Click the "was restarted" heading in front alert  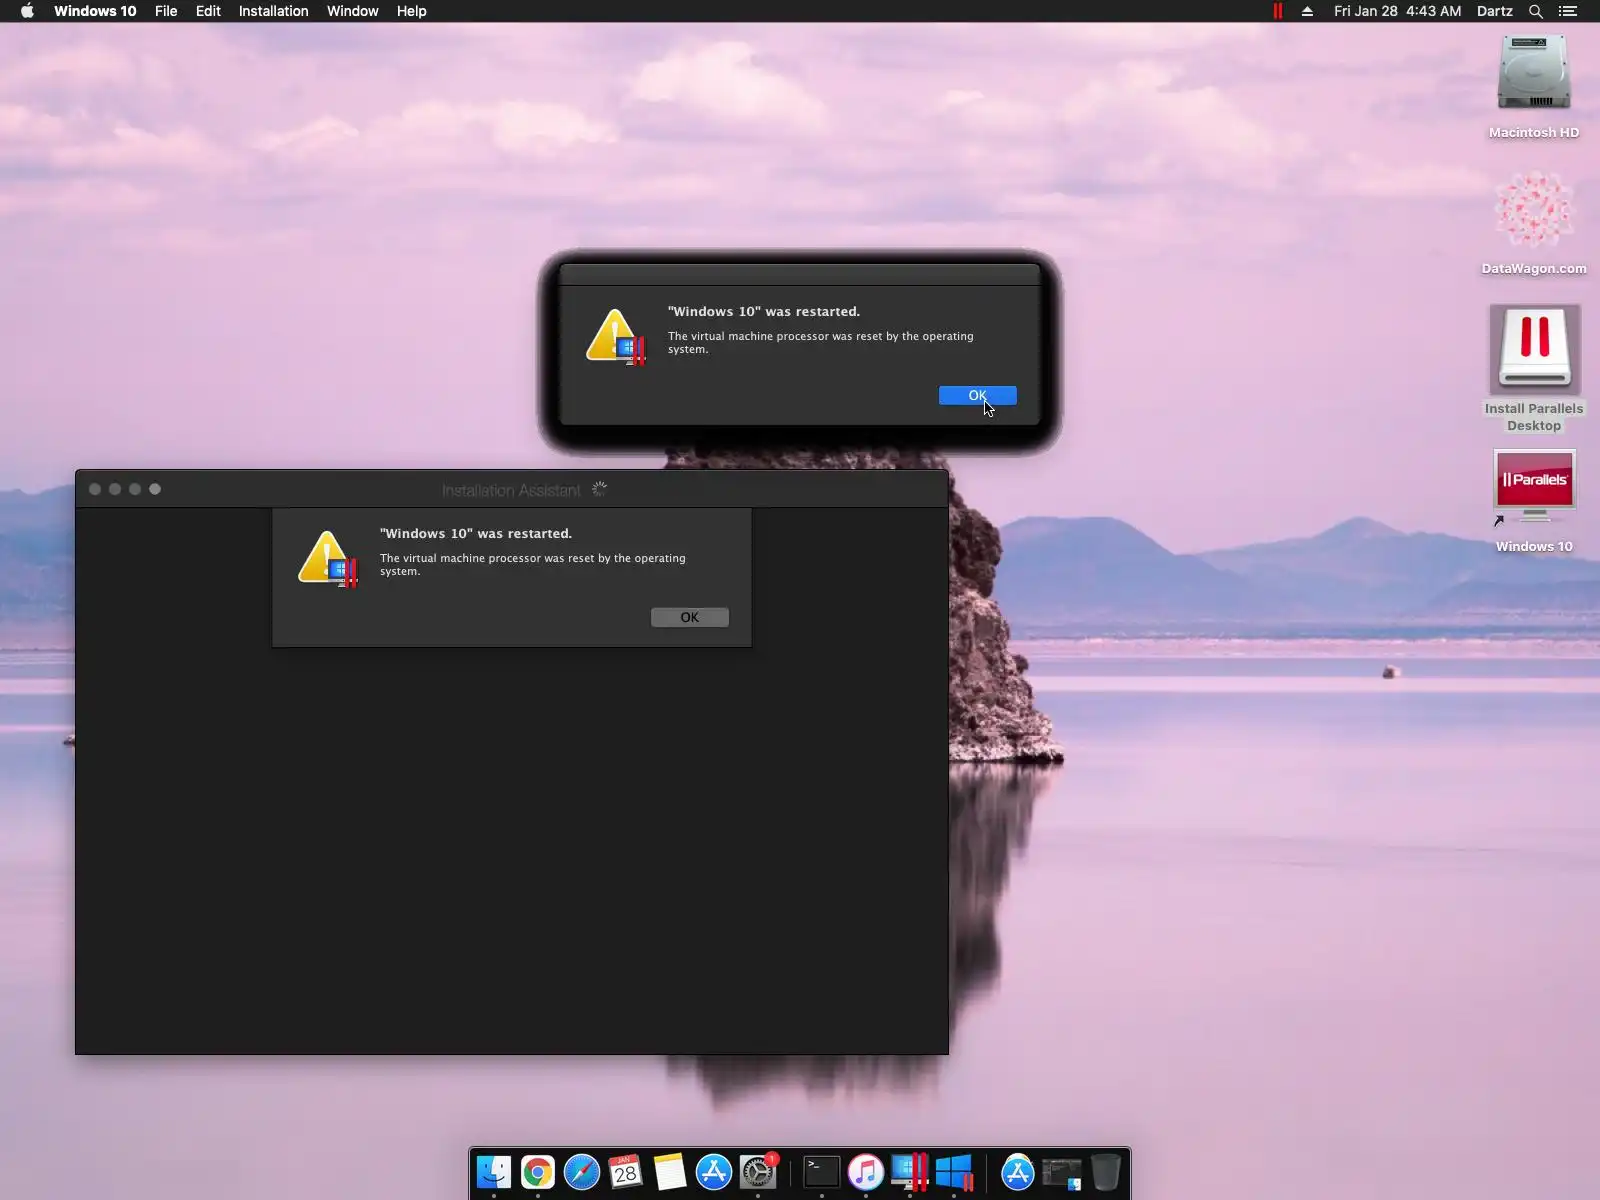click(764, 312)
